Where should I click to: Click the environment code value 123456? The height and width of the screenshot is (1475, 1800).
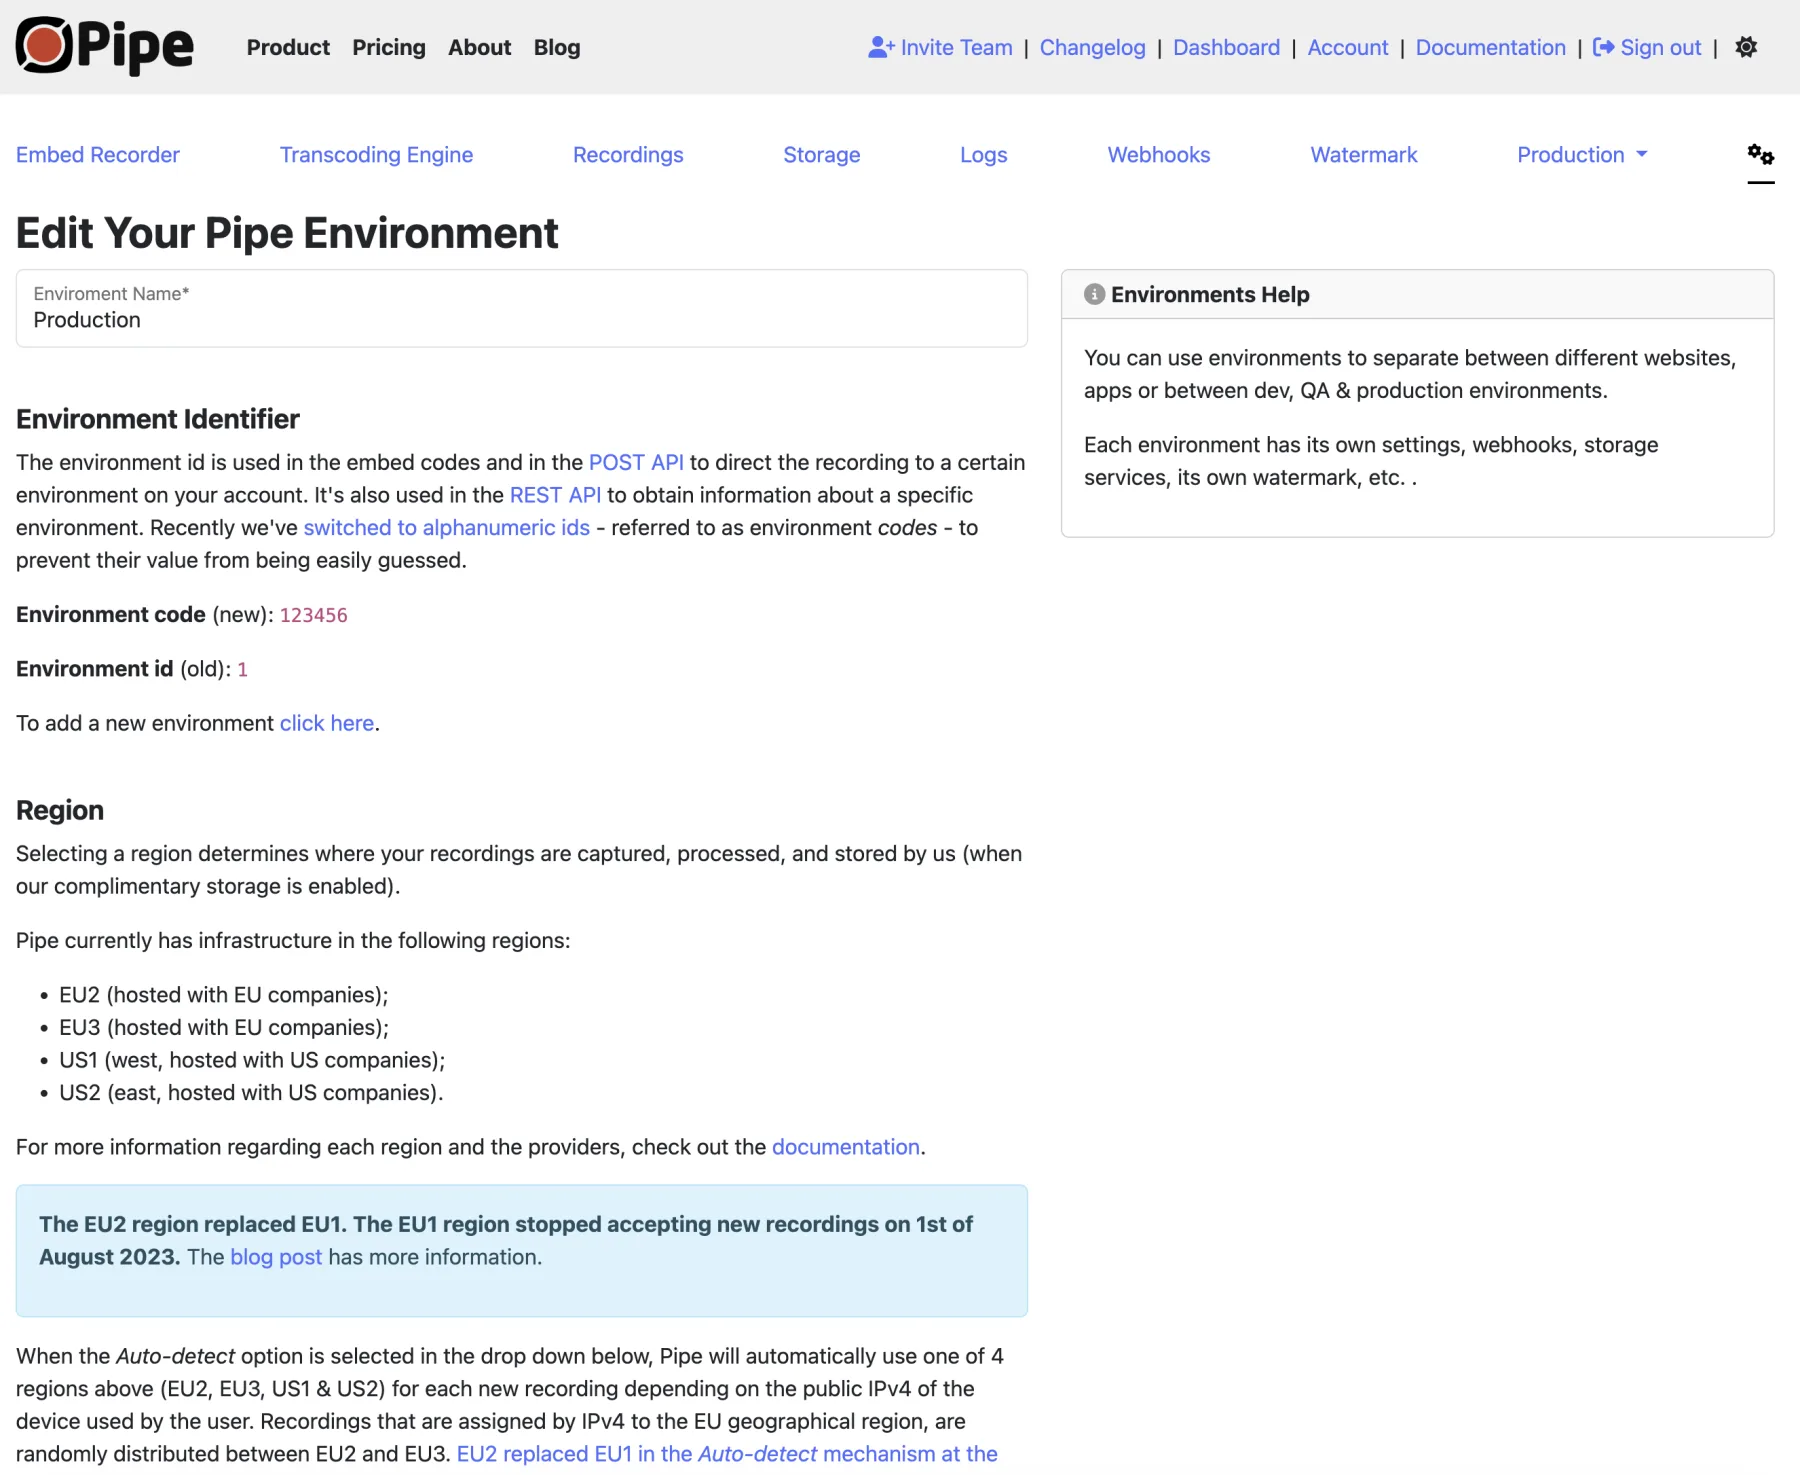[314, 615]
